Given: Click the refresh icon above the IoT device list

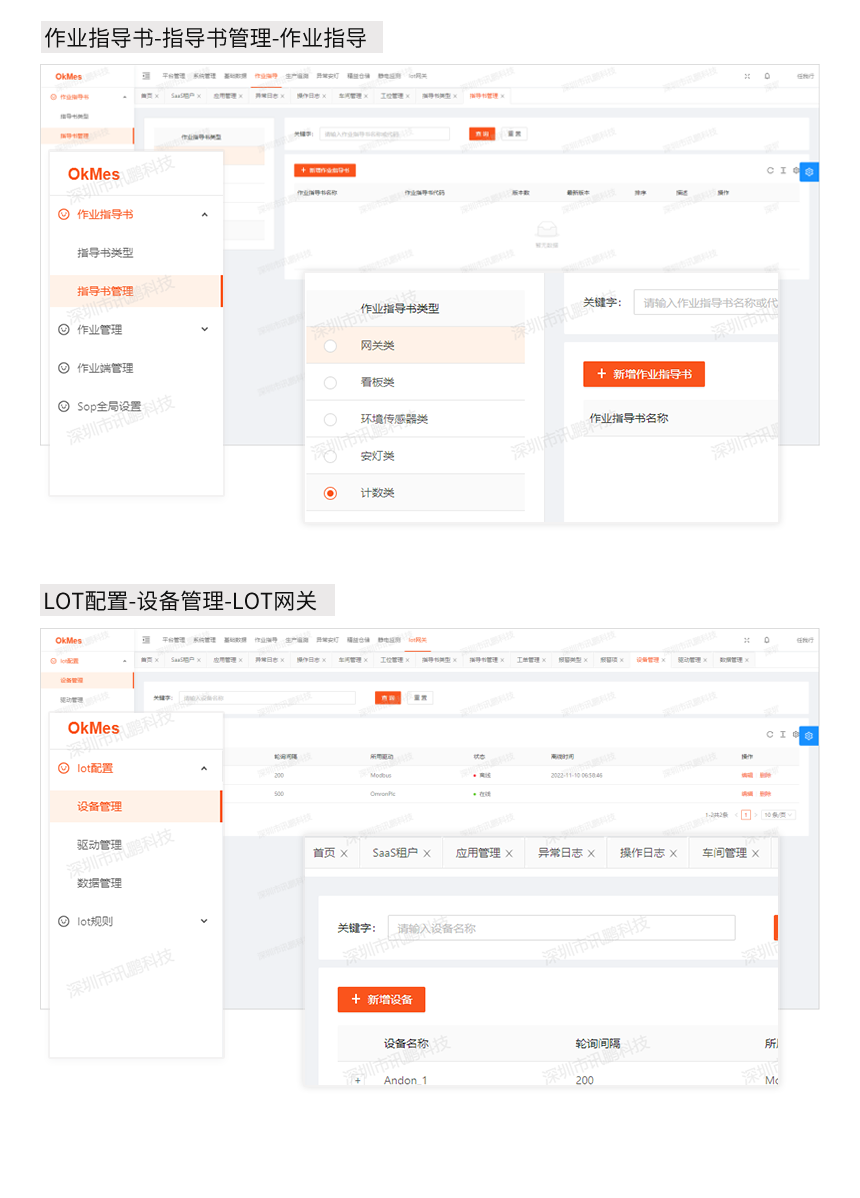Looking at the screenshot, I should pos(770,735).
